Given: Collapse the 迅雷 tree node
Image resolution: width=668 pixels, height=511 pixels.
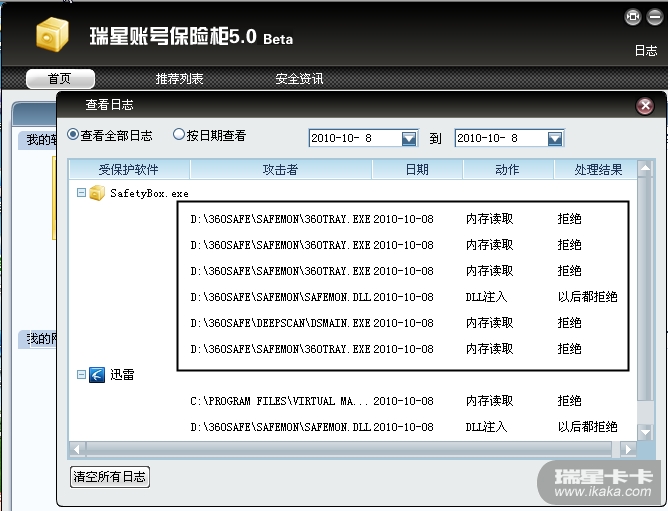Looking at the screenshot, I should coord(81,374).
